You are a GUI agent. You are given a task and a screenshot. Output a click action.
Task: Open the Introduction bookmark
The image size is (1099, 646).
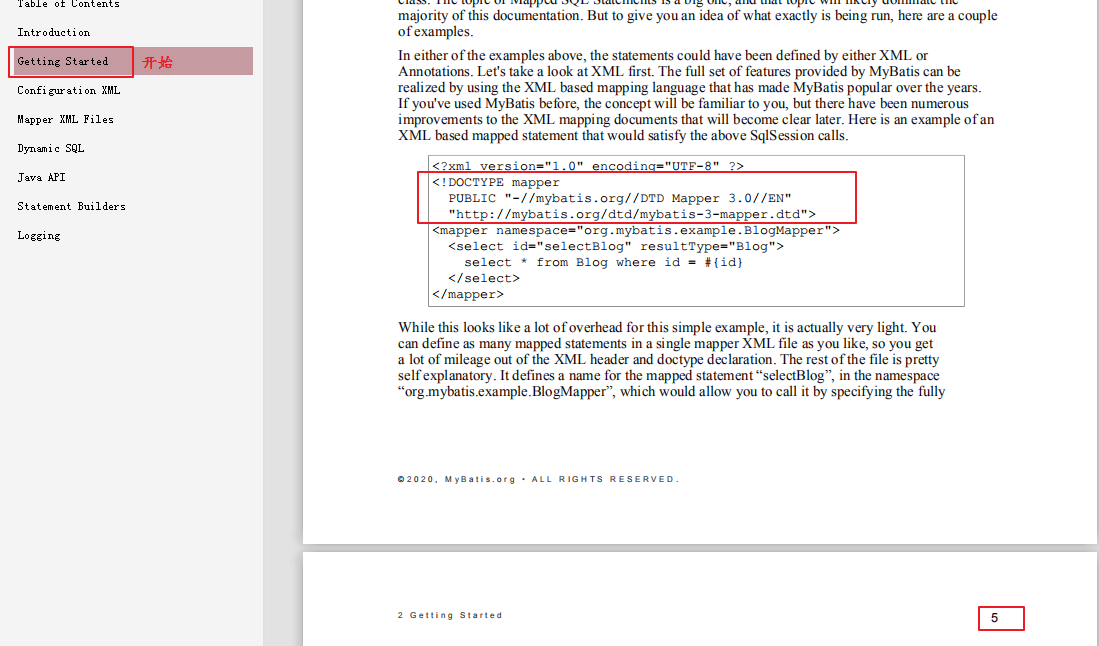pyautogui.click(x=54, y=32)
